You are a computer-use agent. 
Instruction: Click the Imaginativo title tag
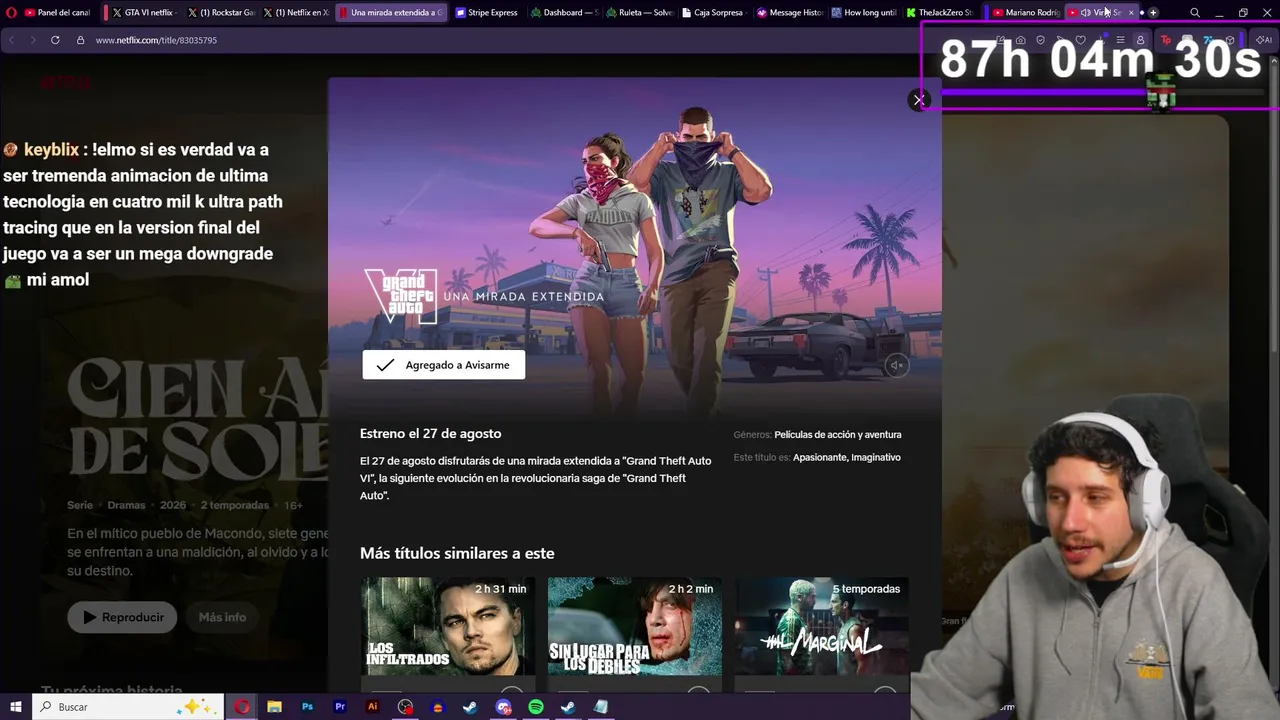pos(876,457)
